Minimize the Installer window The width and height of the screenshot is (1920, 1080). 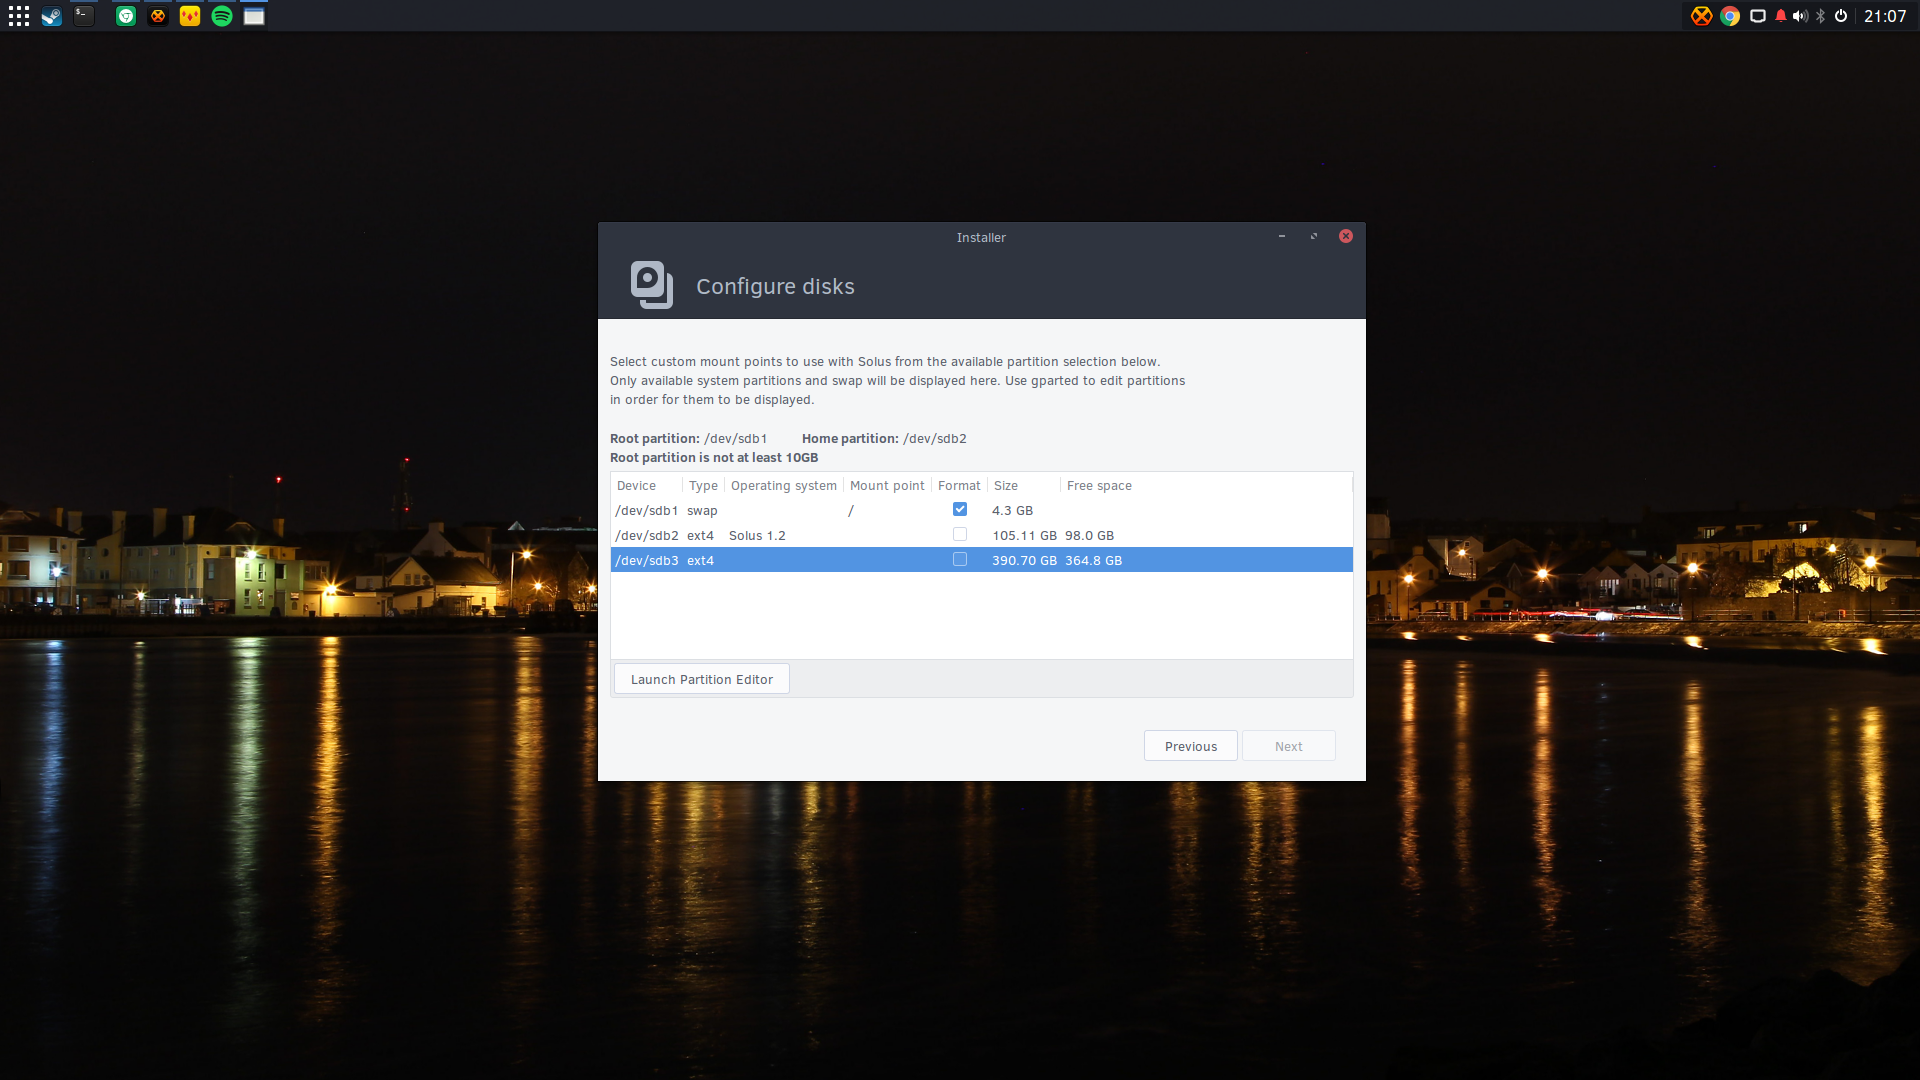1281,236
